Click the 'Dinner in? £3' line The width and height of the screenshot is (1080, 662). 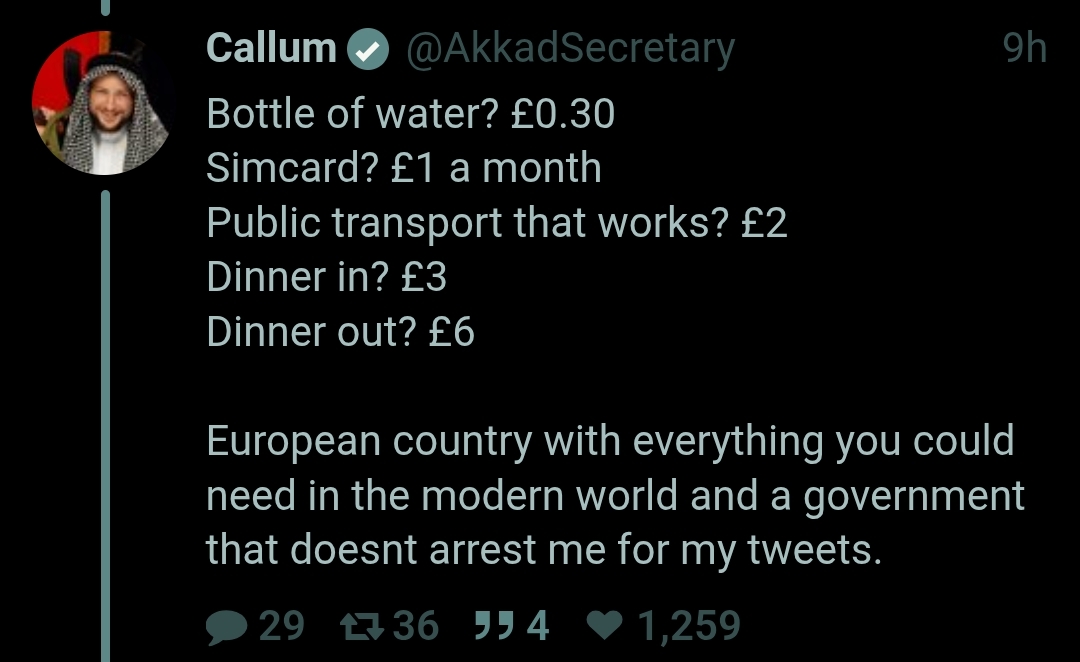(x=326, y=277)
